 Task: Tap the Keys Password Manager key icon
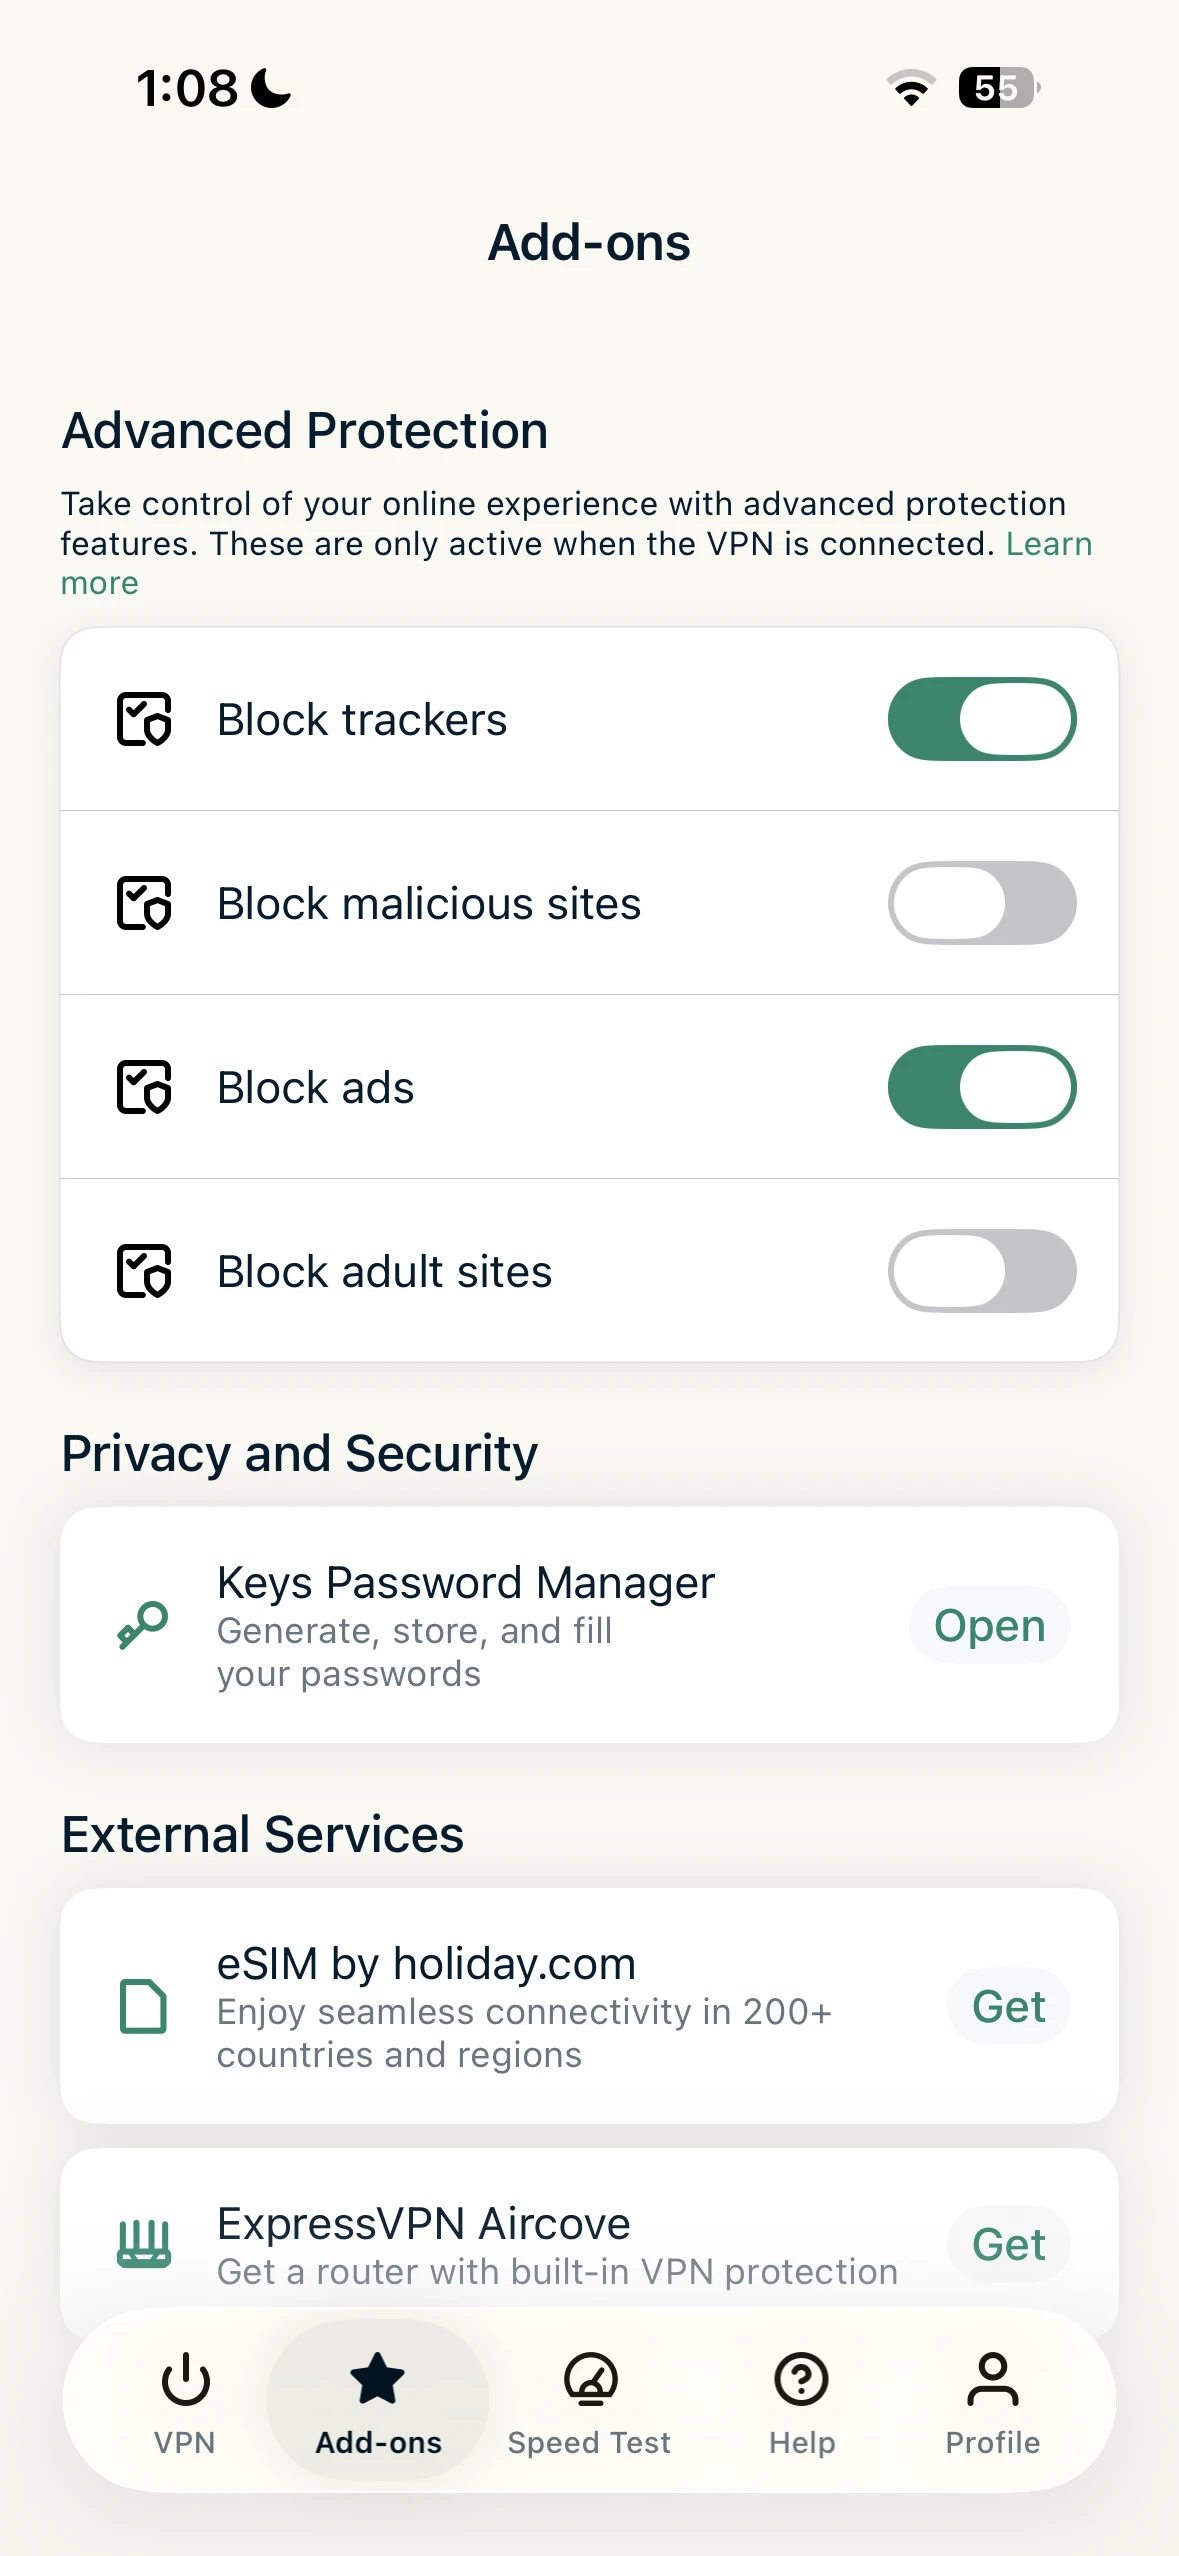coord(143,1625)
